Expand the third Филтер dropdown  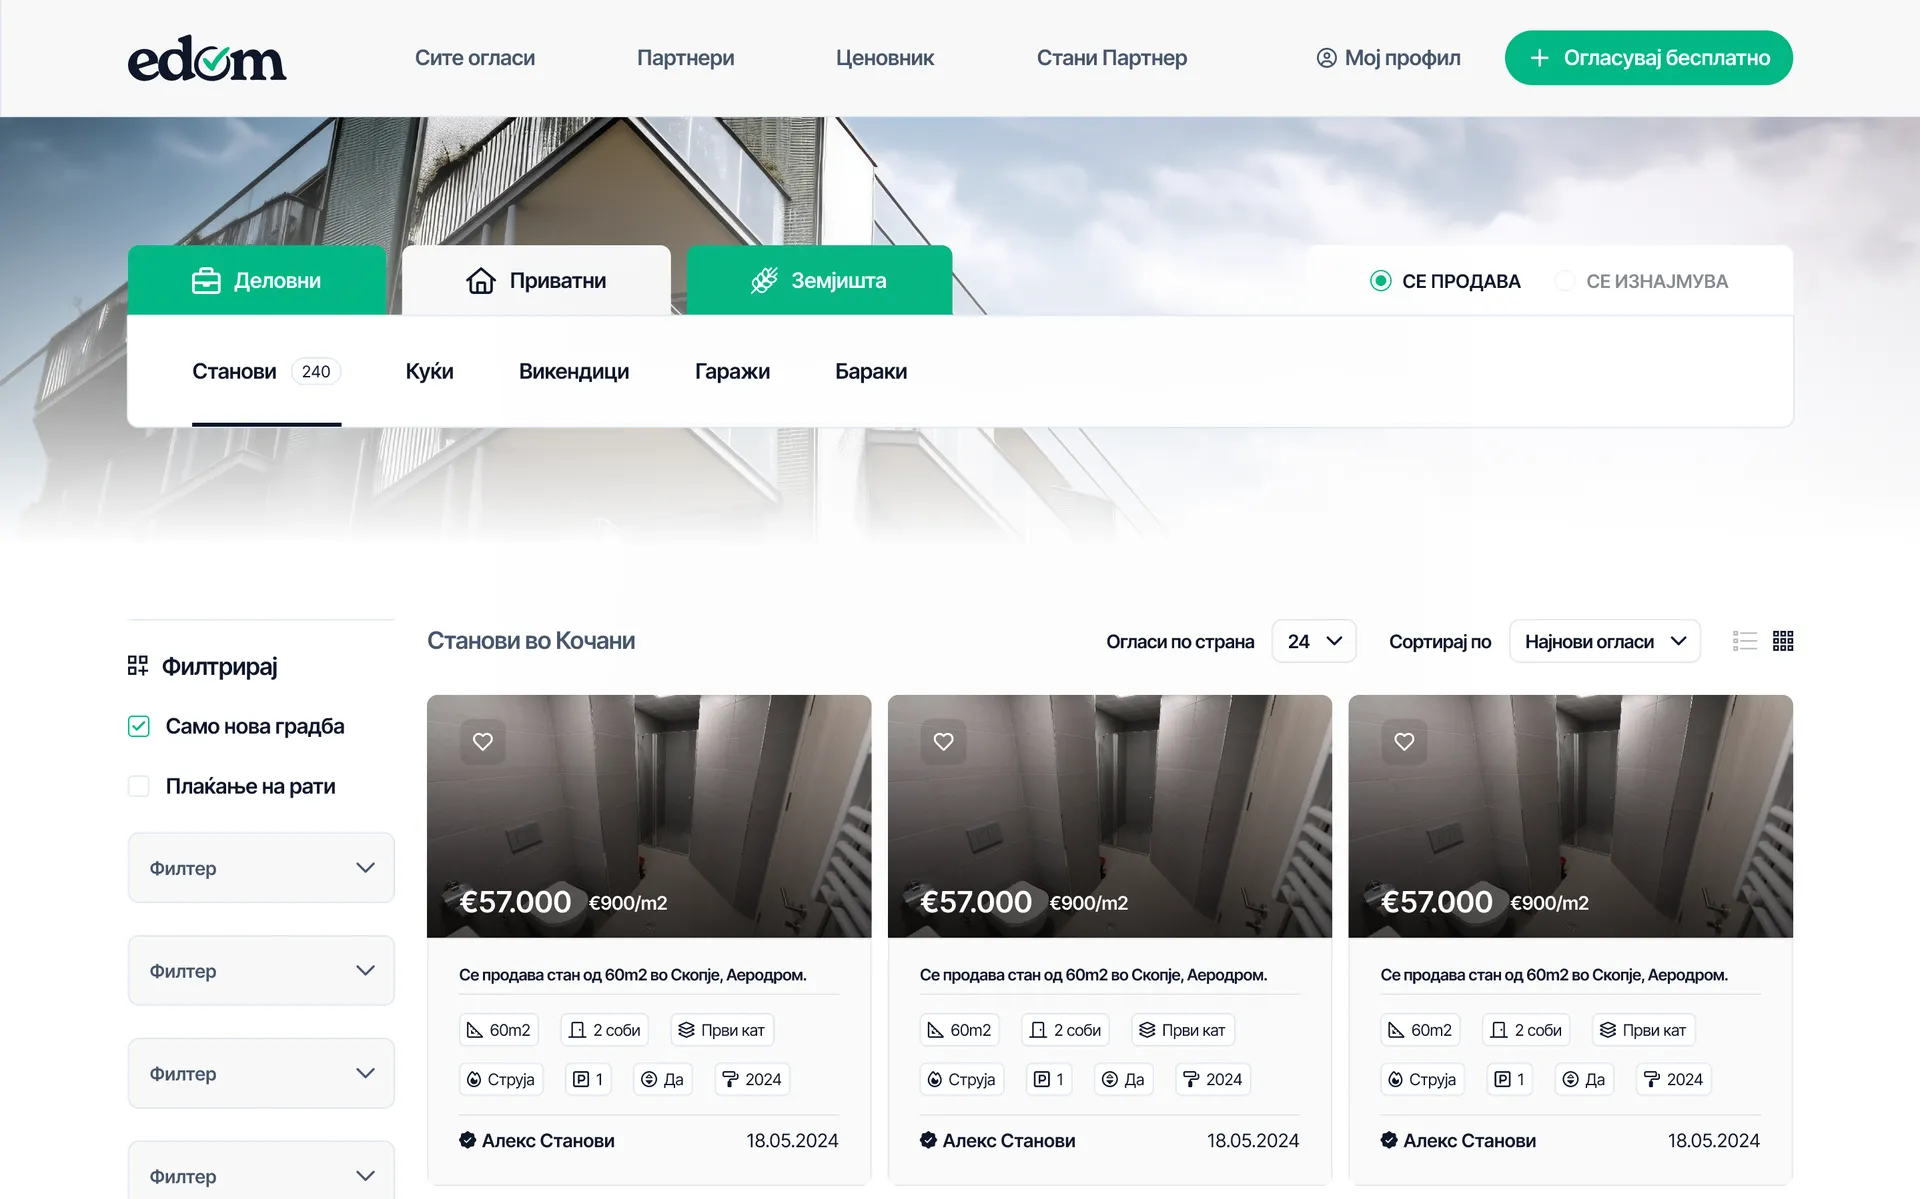261,1073
